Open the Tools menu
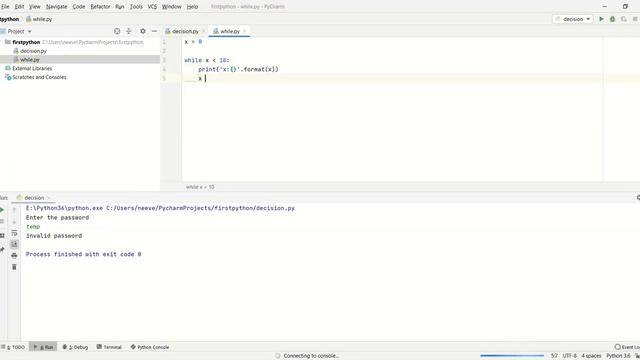Screen dimensions: 640x360 (x=136, y=7)
